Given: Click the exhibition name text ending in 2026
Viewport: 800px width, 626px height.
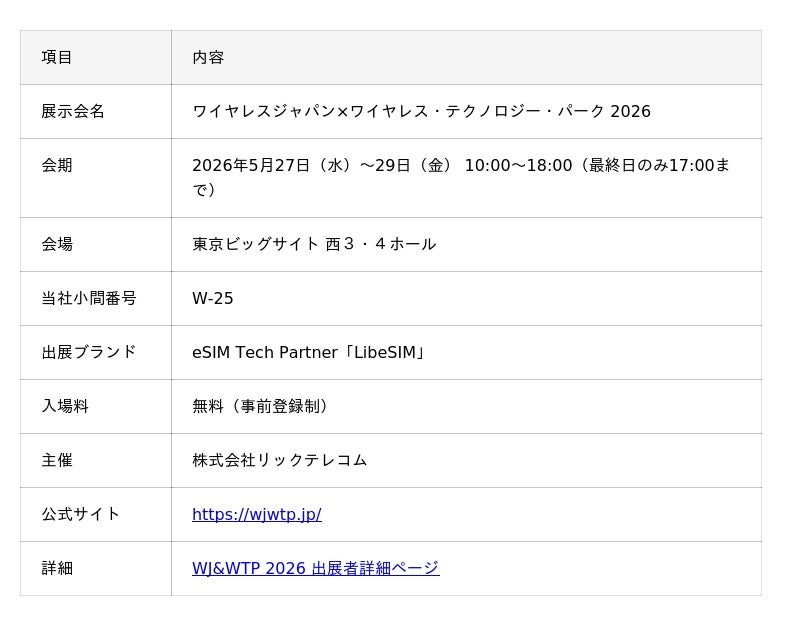Looking at the screenshot, I should click(421, 111).
